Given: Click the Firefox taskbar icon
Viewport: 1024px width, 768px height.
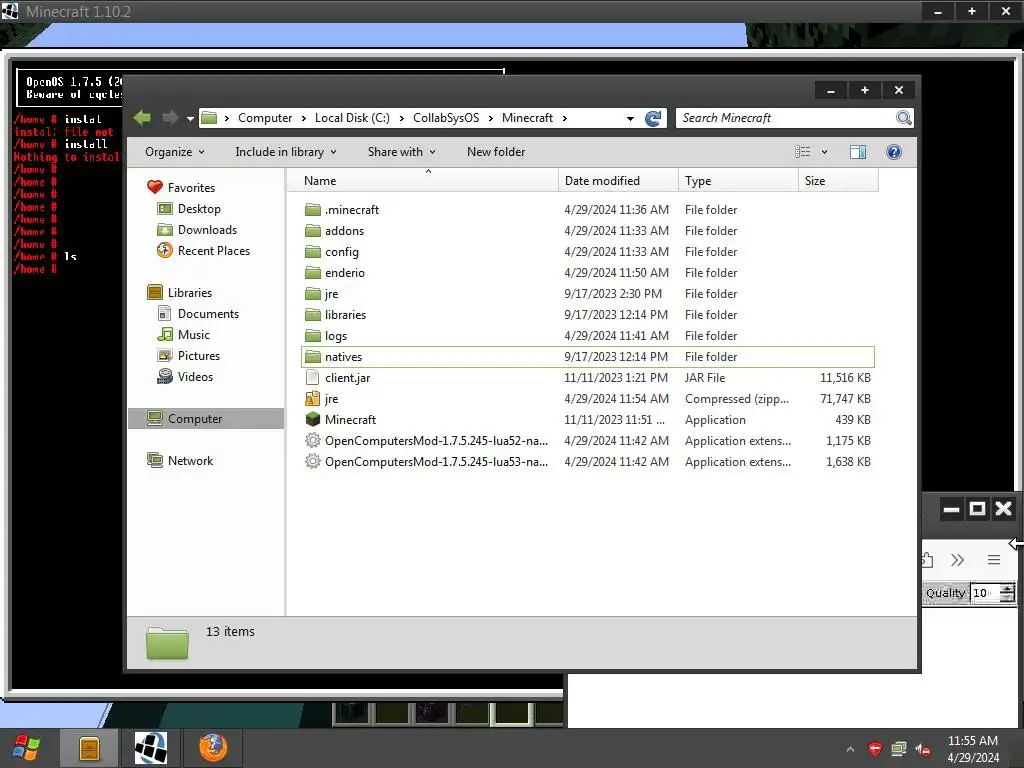Looking at the screenshot, I should coord(213,748).
